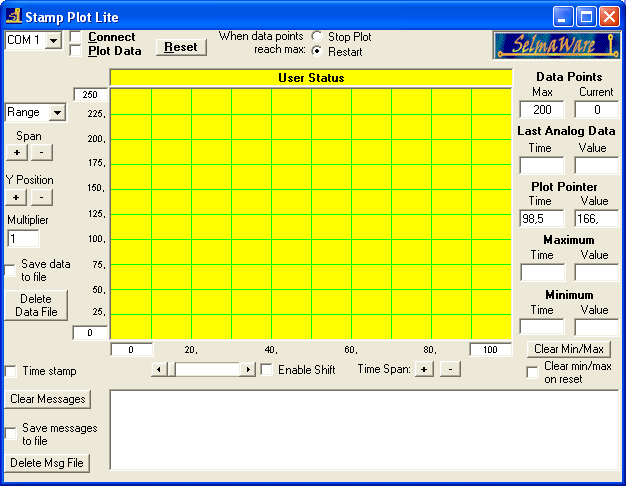
Task: Click the Plot Pointer Value field
Action: (x=597, y=218)
